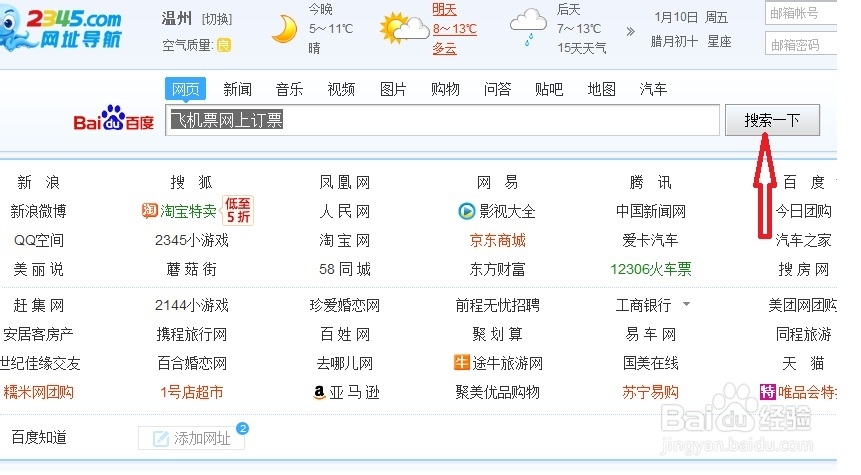Open the 15天天气 forecast link

point(582,48)
